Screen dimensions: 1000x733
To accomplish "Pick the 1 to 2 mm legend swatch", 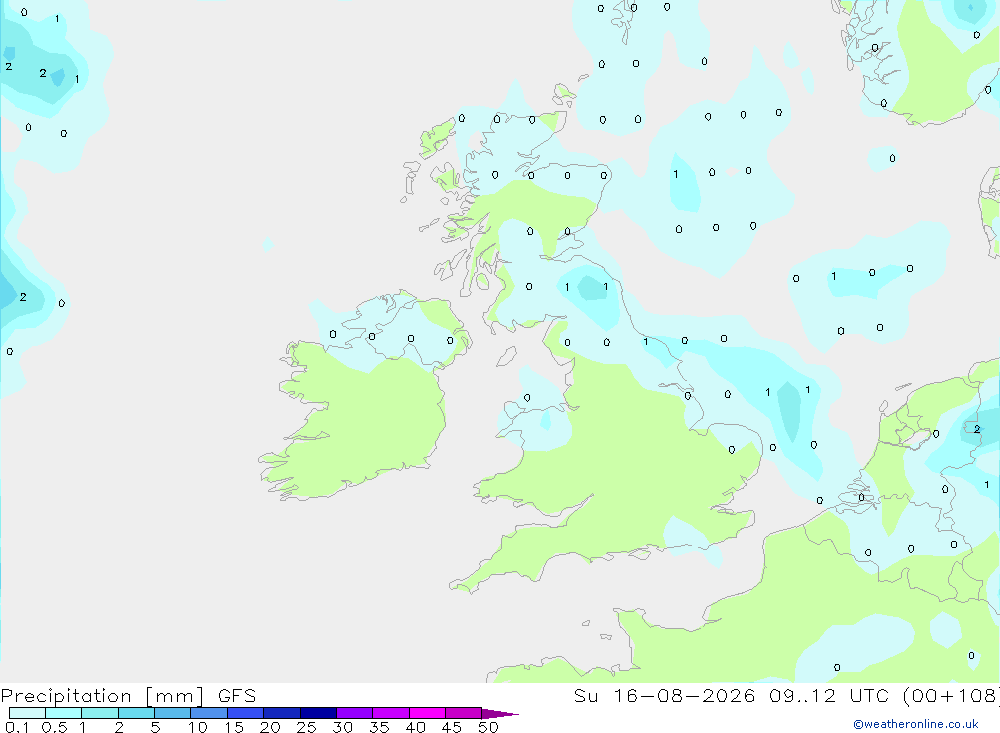I will click(100, 713).
